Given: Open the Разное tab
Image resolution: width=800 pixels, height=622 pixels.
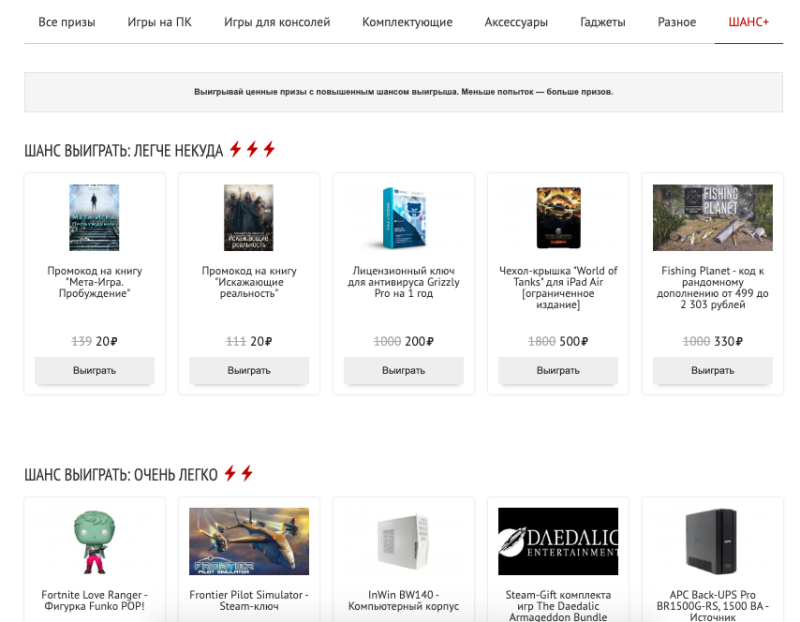Looking at the screenshot, I should click(677, 22).
